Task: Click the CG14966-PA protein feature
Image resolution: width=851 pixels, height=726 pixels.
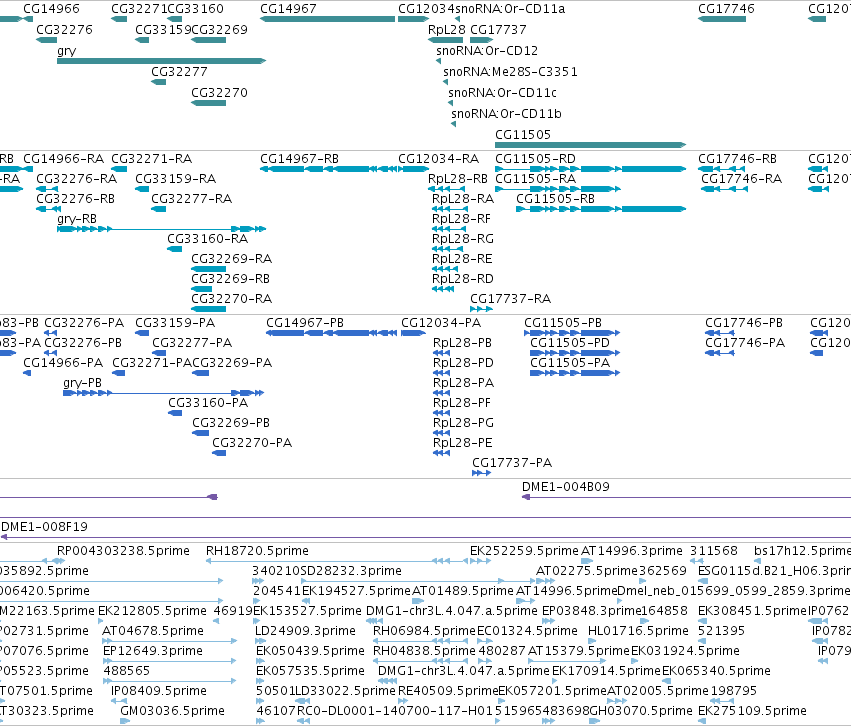Action: pyautogui.click(x=27, y=373)
